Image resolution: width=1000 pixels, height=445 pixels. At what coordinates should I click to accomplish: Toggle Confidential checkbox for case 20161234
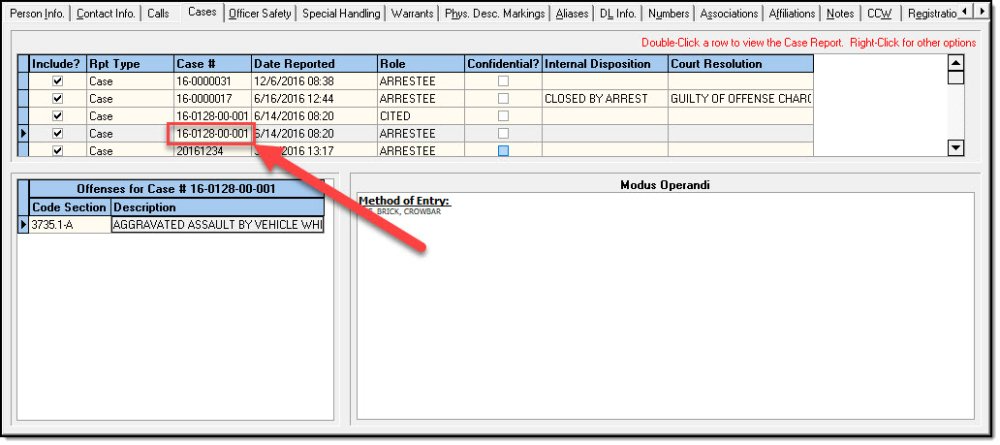[503, 151]
